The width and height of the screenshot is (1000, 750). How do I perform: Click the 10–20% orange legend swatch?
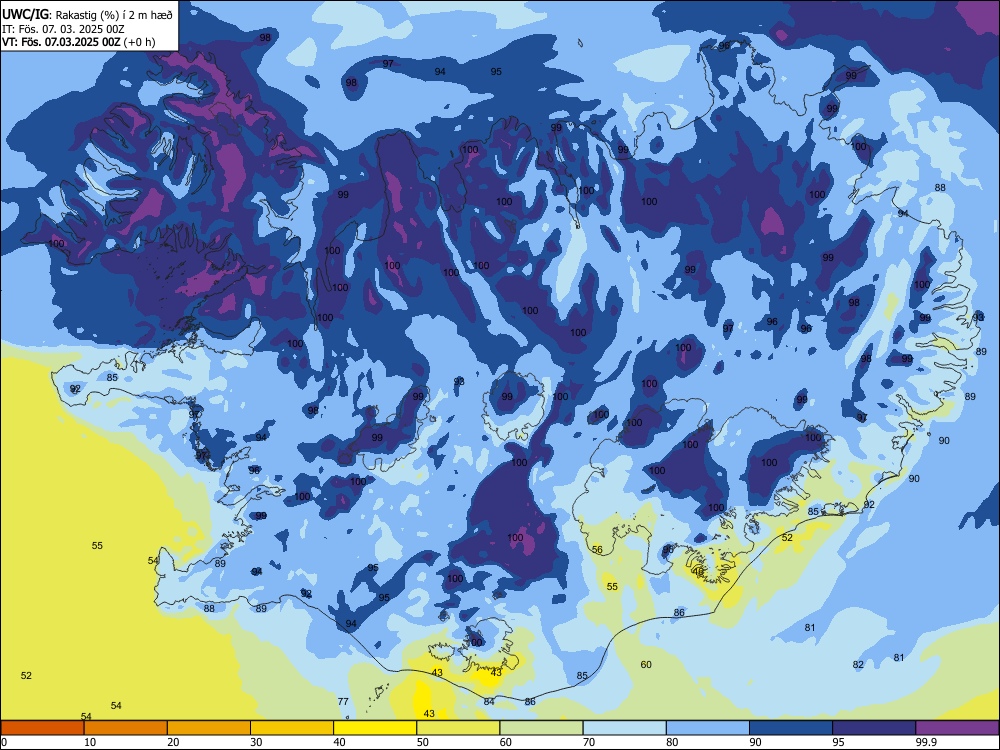pyautogui.click(x=126, y=728)
